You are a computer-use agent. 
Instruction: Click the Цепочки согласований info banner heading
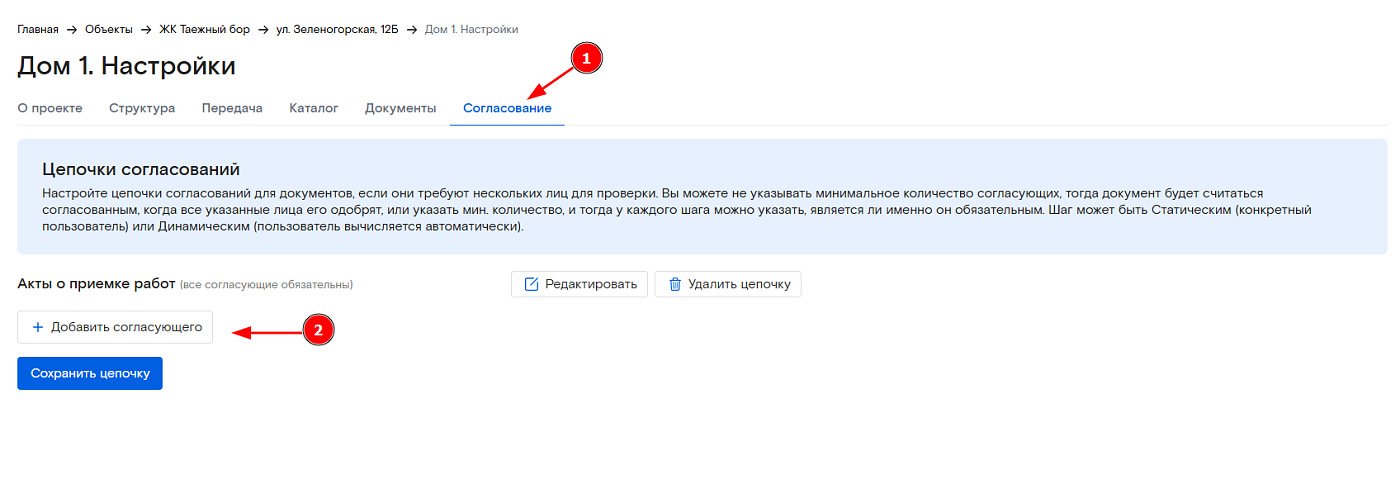(x=141, y=170)
